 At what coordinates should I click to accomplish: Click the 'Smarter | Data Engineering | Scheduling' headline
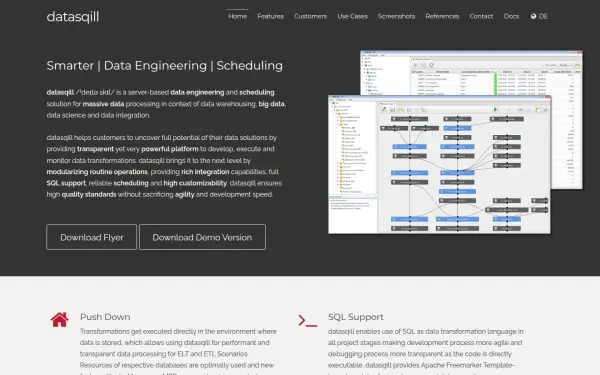pos(165,65)
